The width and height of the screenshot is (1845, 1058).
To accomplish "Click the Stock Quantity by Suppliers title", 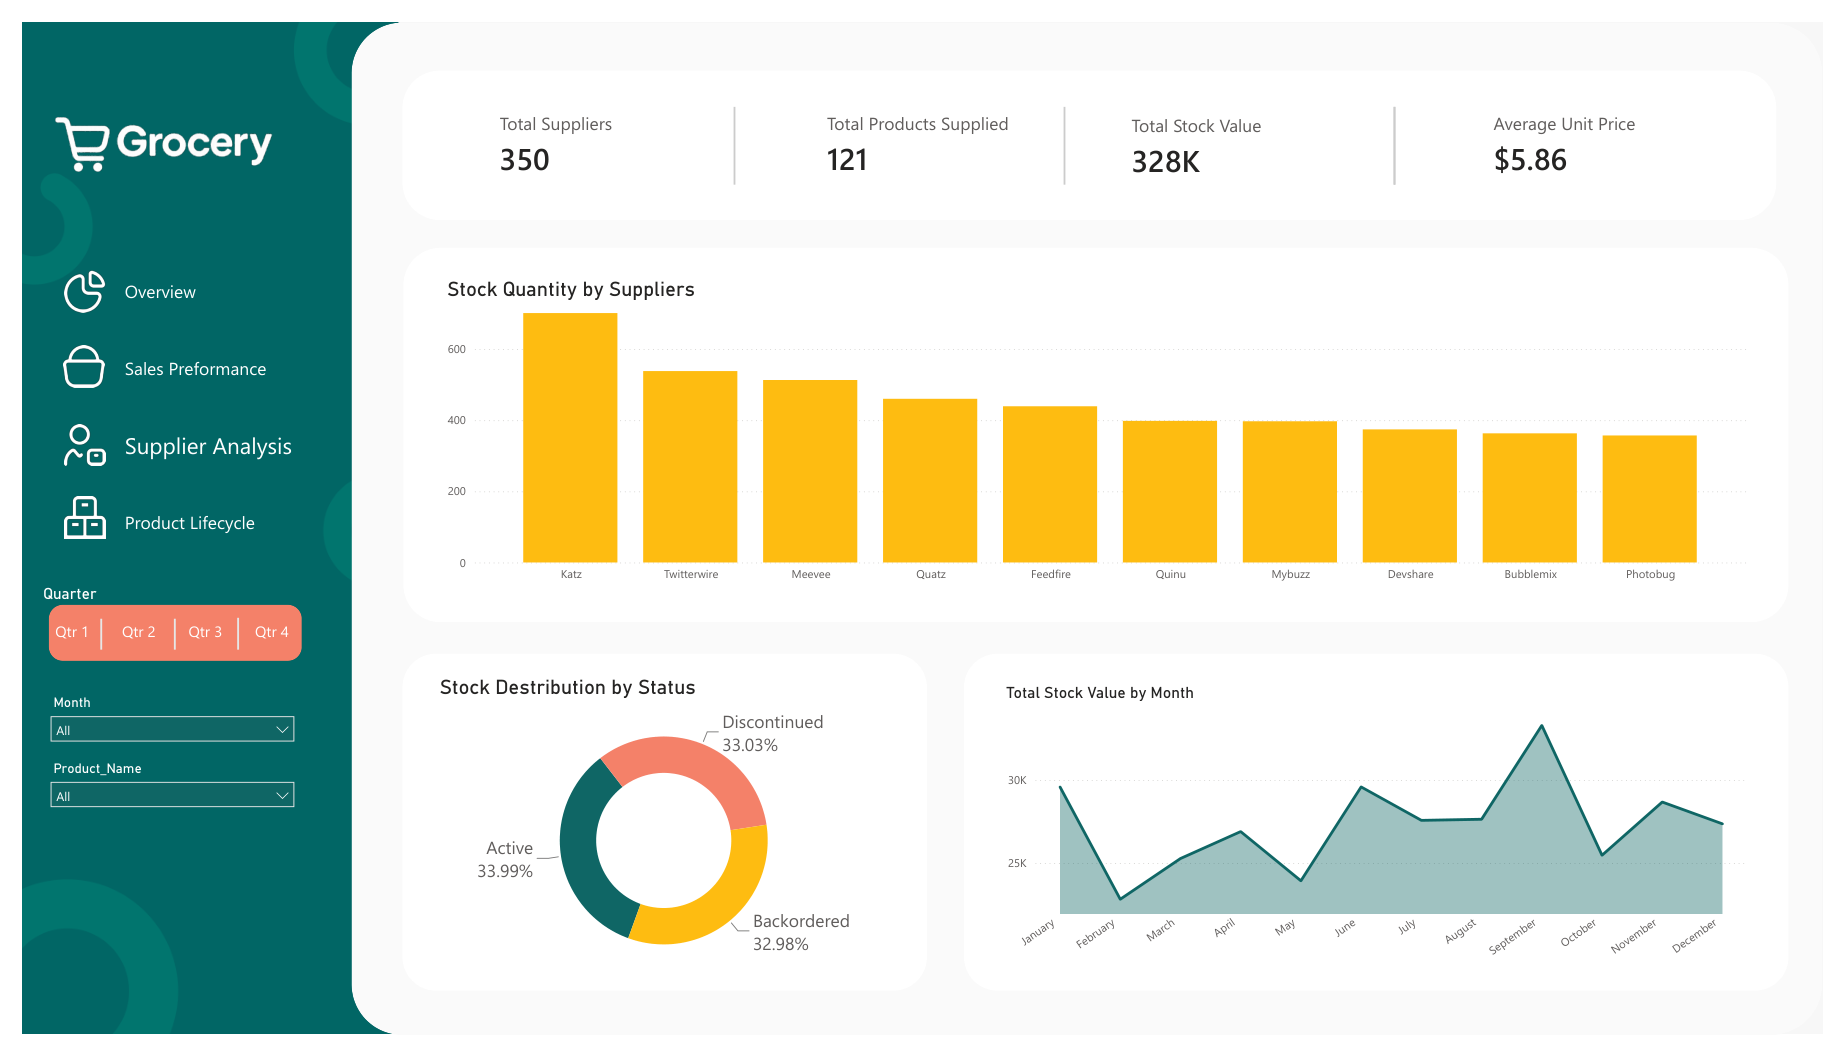I will click(x=571, y=289).
